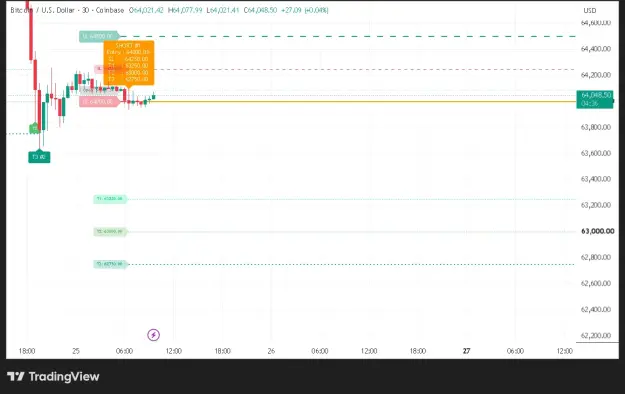Select the T3 62750.00 target label
Image resolution: width=625 pixels, height=394 pixels.
(110, 264)
